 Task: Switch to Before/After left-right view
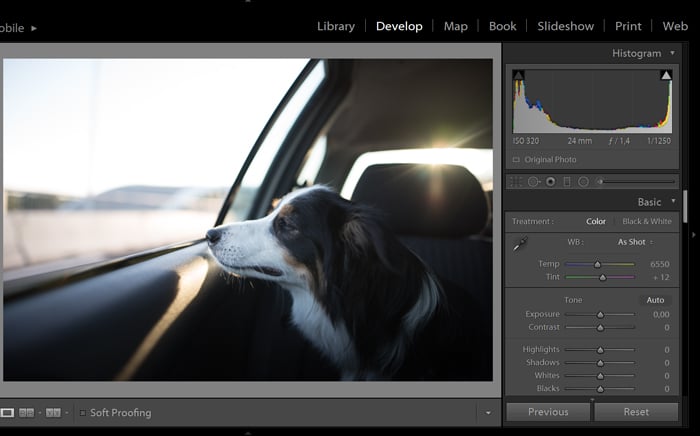point(26,413)
